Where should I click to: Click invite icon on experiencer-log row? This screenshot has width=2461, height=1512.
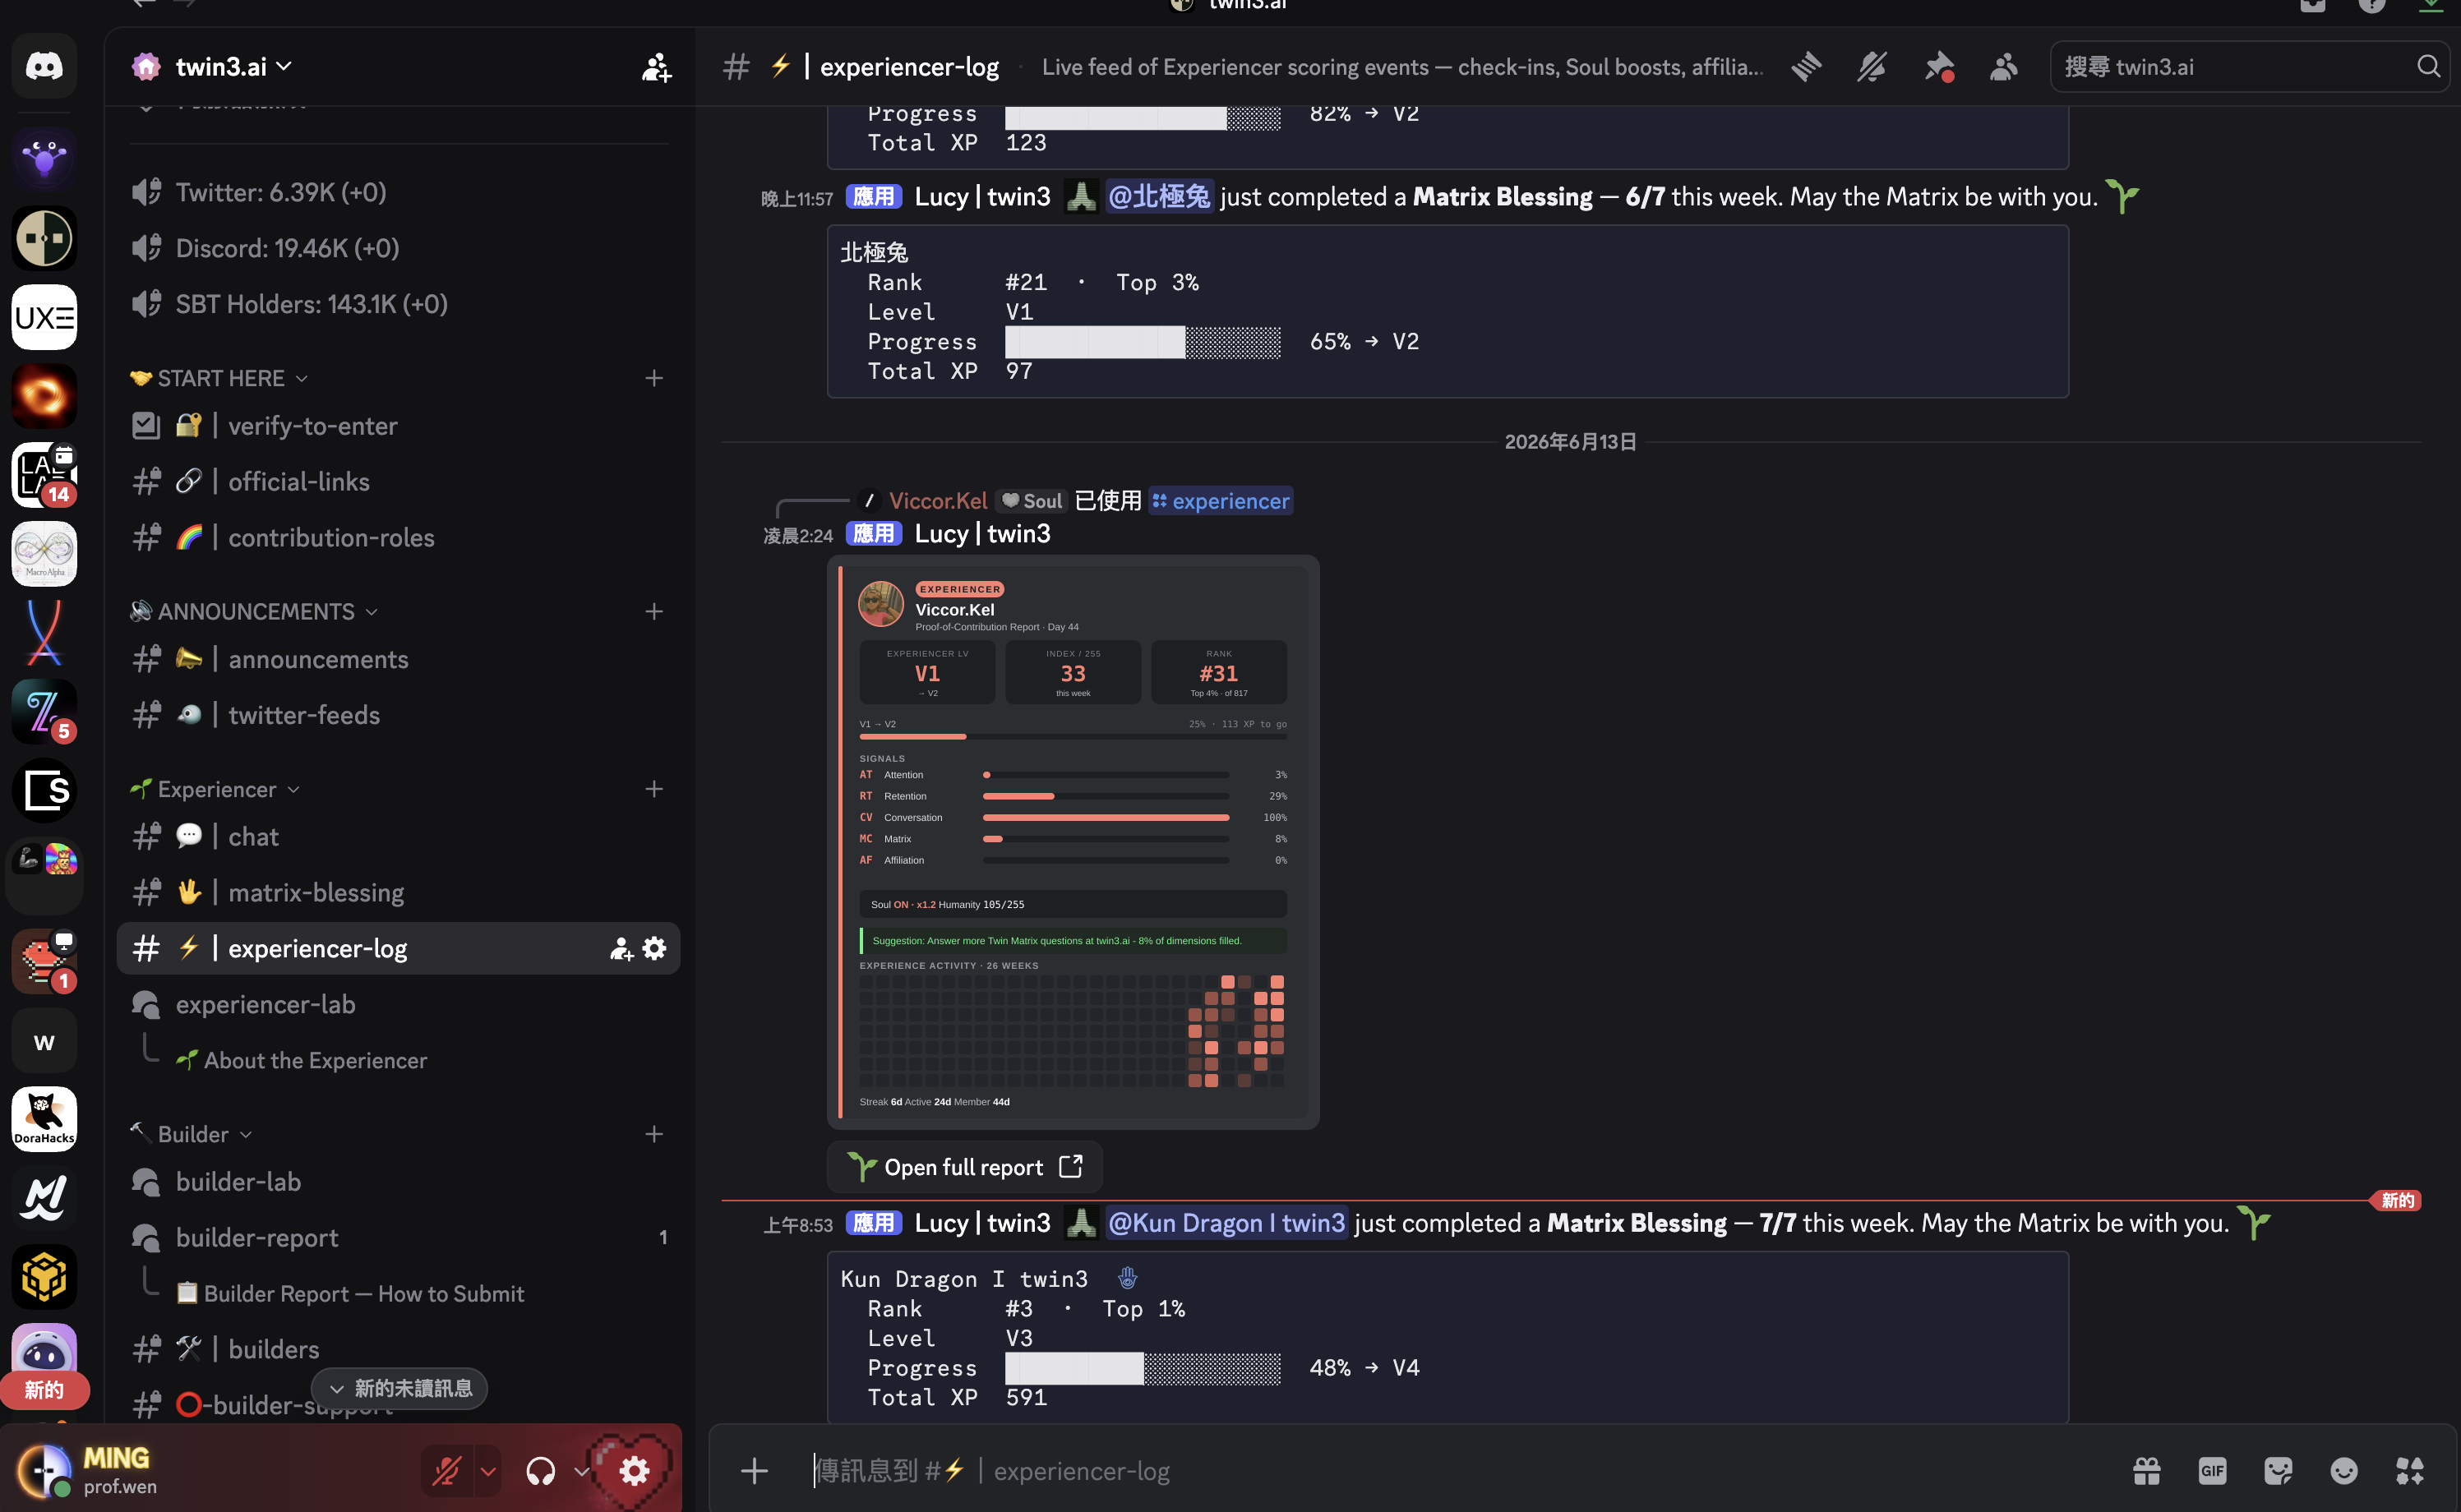621,948
